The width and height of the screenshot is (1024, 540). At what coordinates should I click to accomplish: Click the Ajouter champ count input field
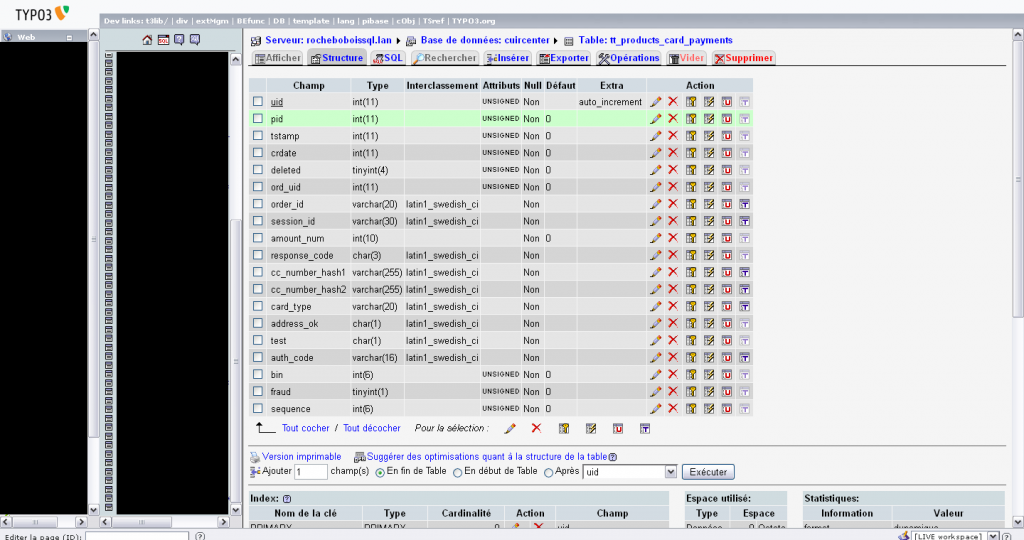311,471
